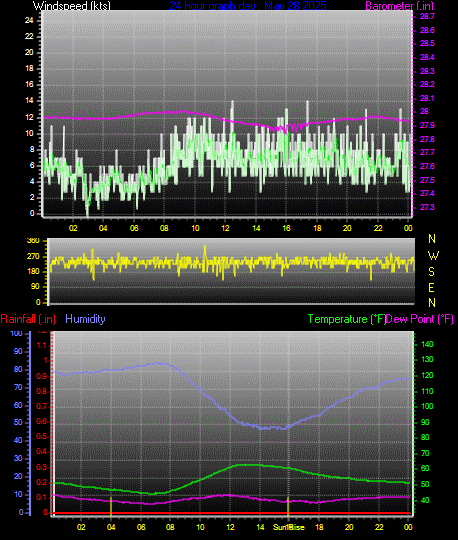458x540 pixels.
Task: Click the 360 degree label on wind direction axis
Action: click(33, 241)
